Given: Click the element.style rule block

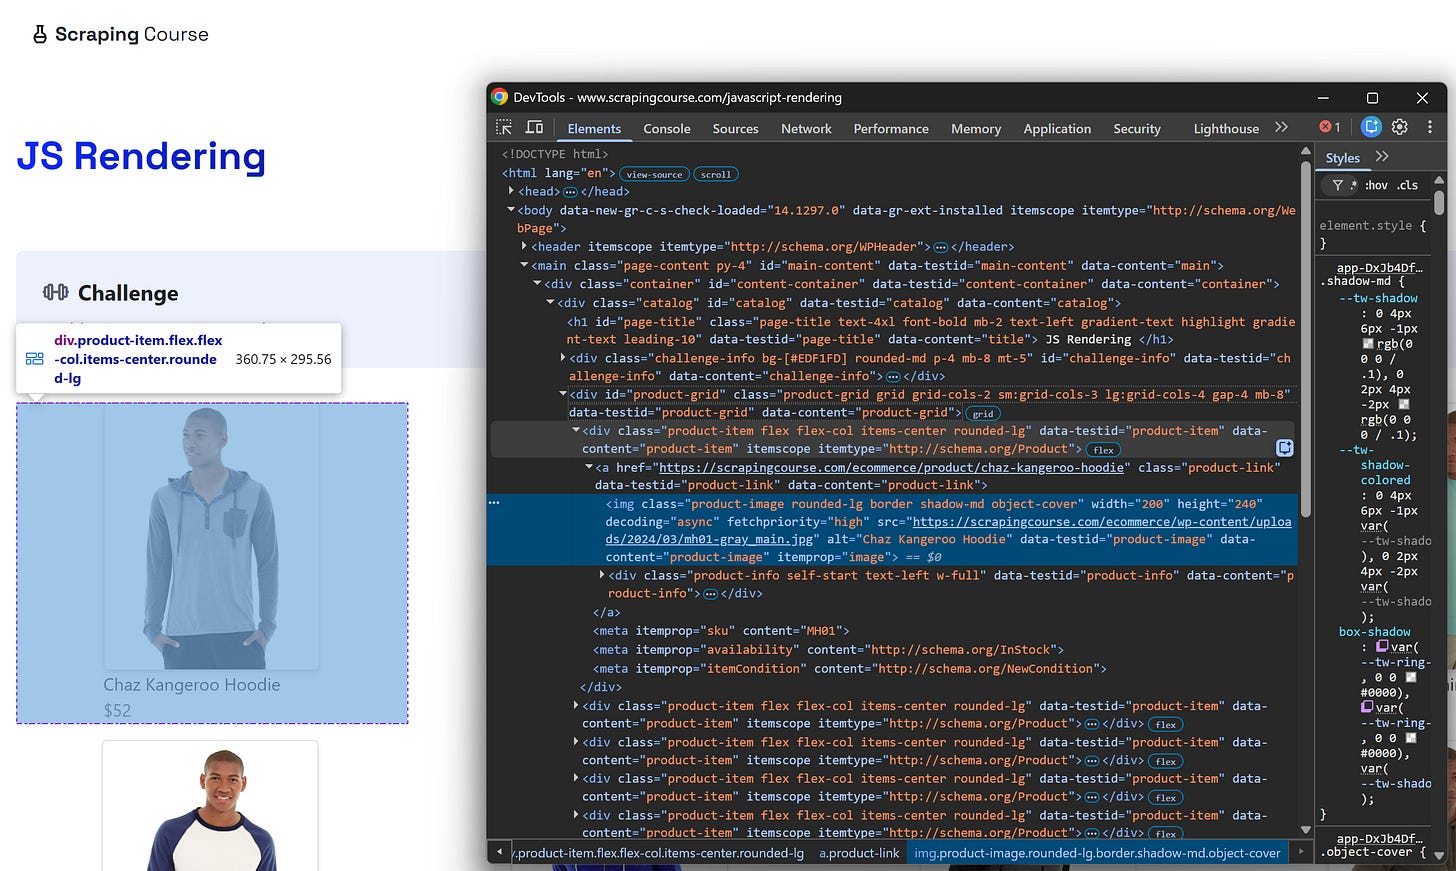Looking at the screenshot, I should 1373,234.
